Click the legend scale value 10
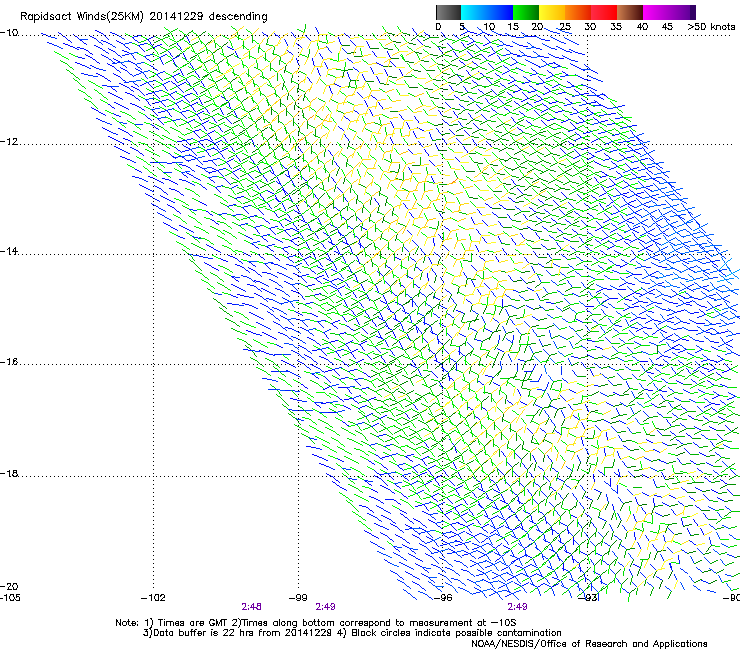 click(489, 26)
